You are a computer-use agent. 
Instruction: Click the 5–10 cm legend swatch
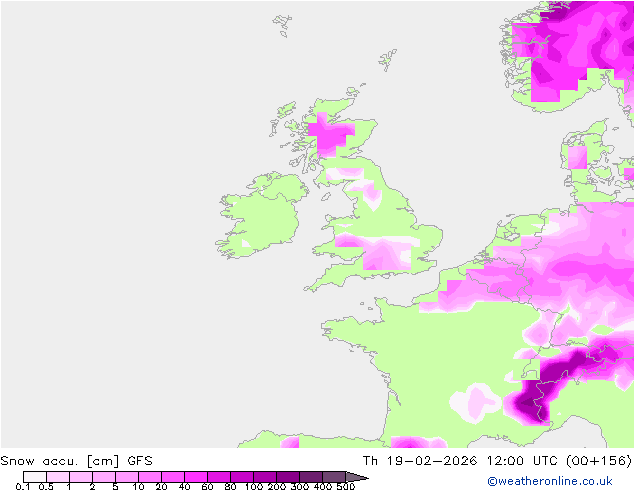pyautogui.click(x=127, y=477)
